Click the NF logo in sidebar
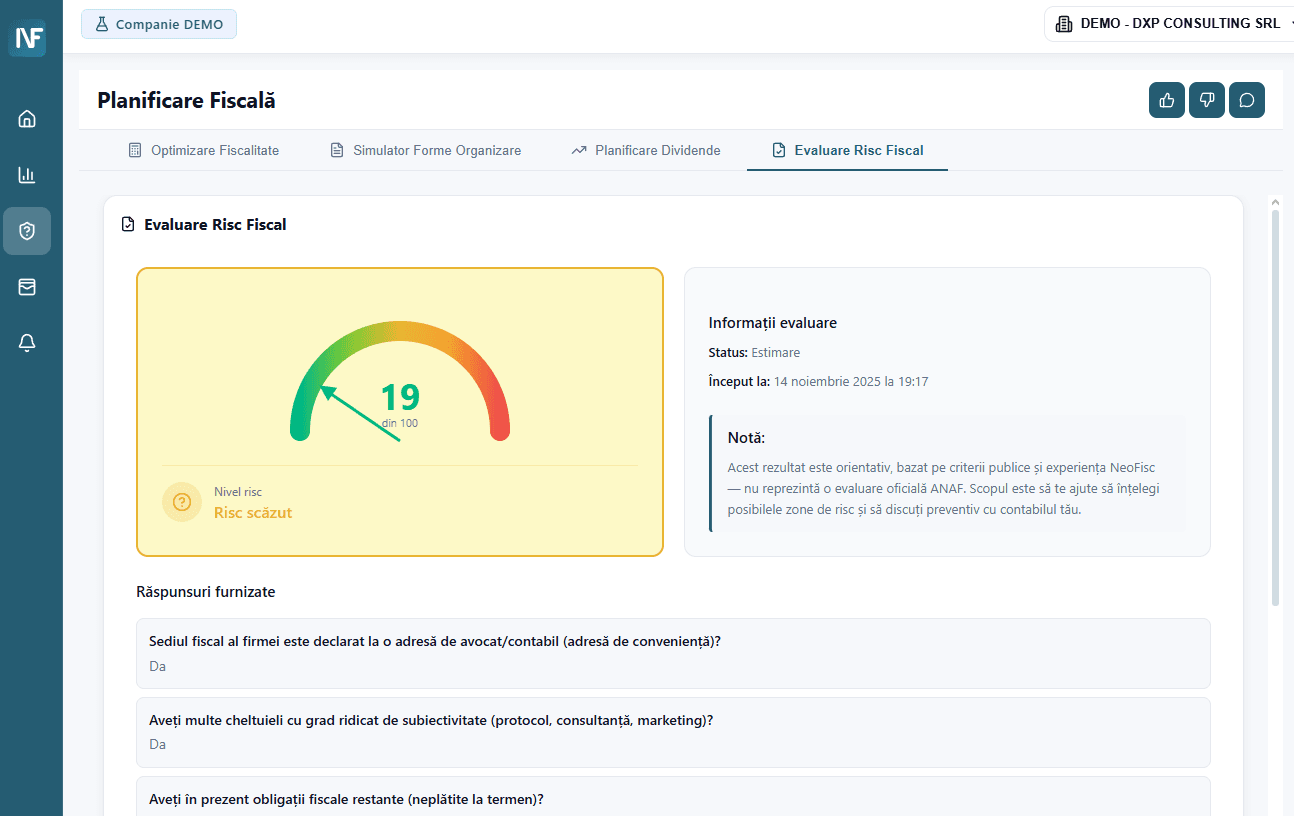This screenshot has height=816, width=1294. (27, 38)
